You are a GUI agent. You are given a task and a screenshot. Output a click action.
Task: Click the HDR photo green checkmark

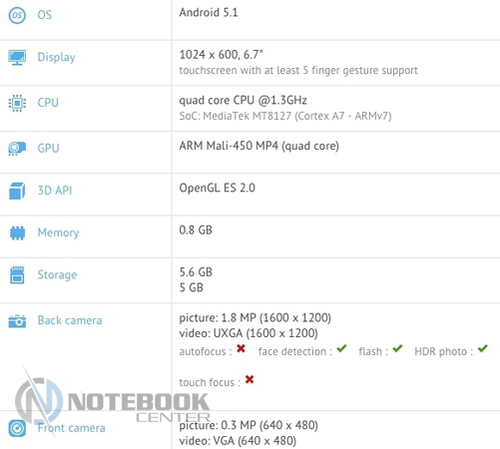pyautogui.click(x=483, y=349)
